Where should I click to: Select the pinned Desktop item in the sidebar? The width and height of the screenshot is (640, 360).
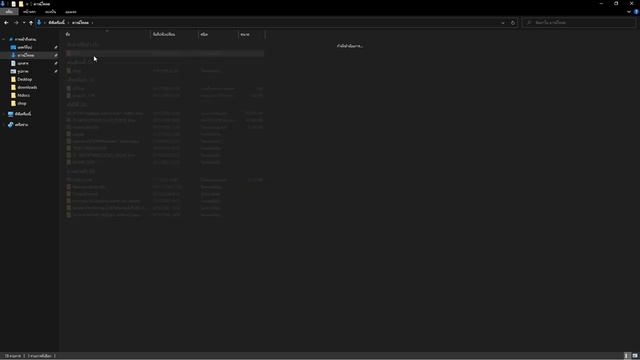(x=24, y=47)
